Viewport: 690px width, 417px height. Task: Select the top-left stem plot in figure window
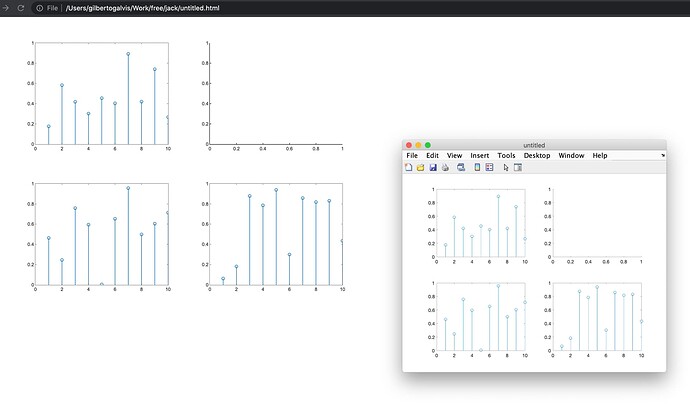click(481, 223)
